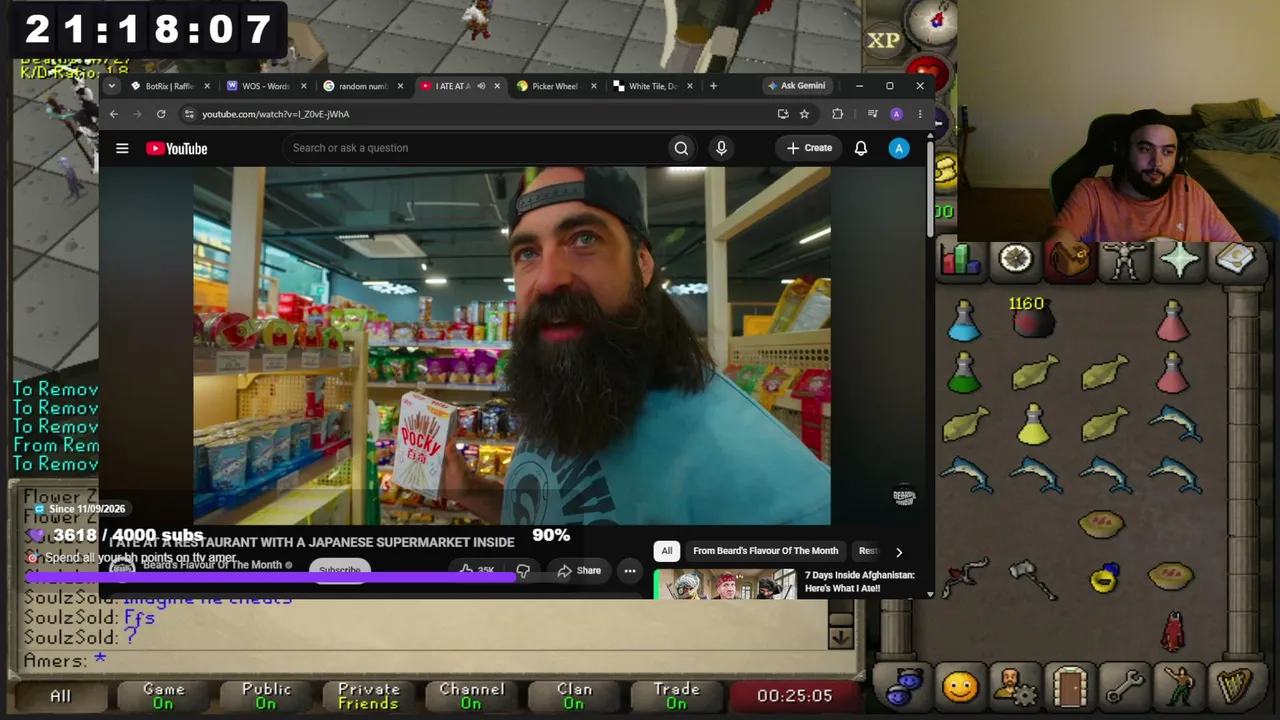Click the YouTube Create button
The width and height of the screenshot is (1280, 720).
pyautogui.click(x=809, y=148)
